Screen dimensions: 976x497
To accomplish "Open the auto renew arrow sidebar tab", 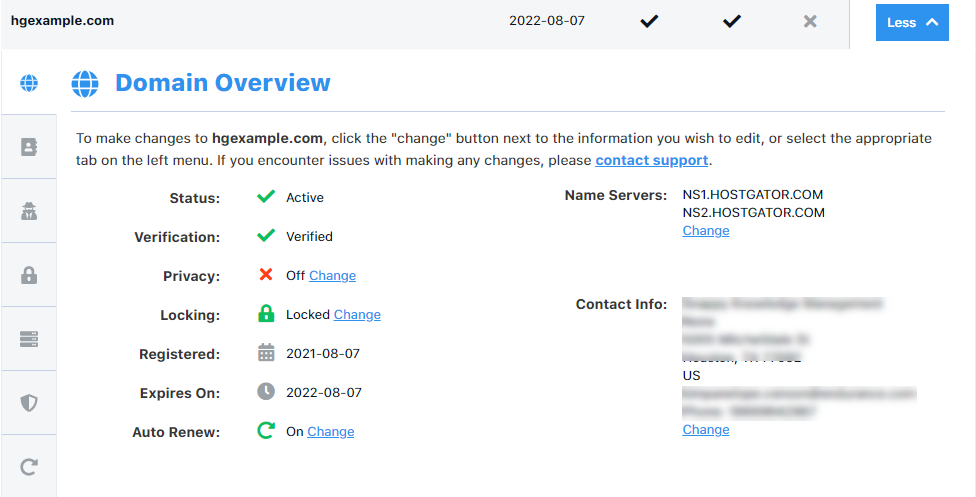I will [x=29, y=466].
